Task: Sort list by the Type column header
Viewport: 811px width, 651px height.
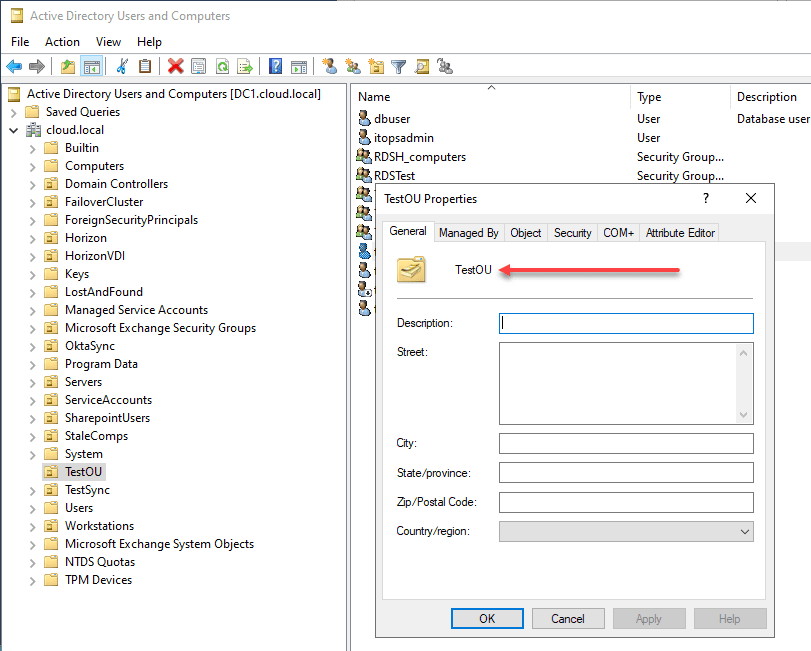Action: 680,97
